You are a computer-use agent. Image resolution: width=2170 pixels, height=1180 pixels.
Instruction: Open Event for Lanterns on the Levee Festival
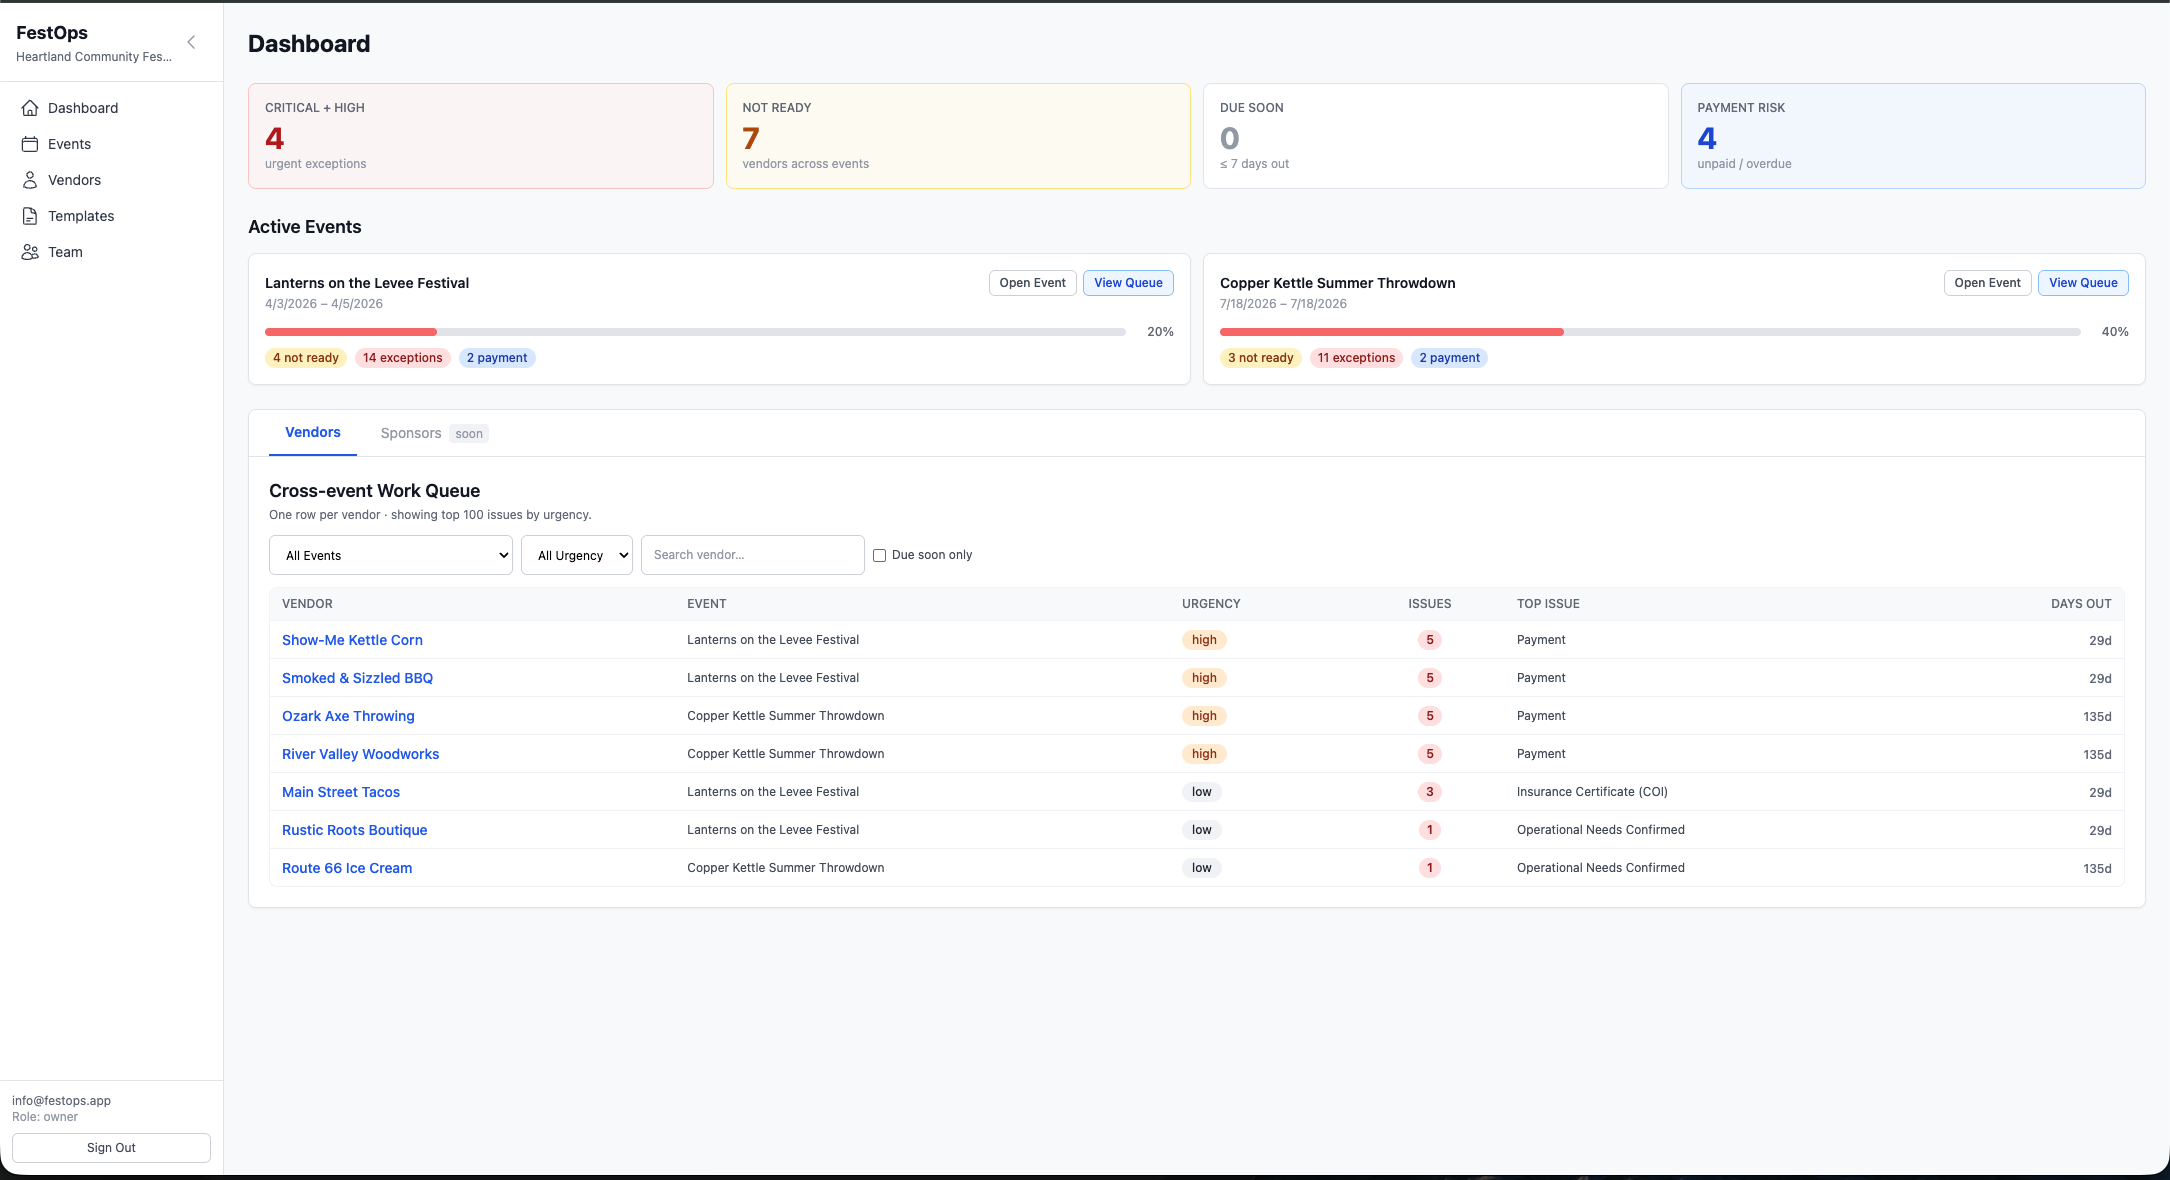1032,283
